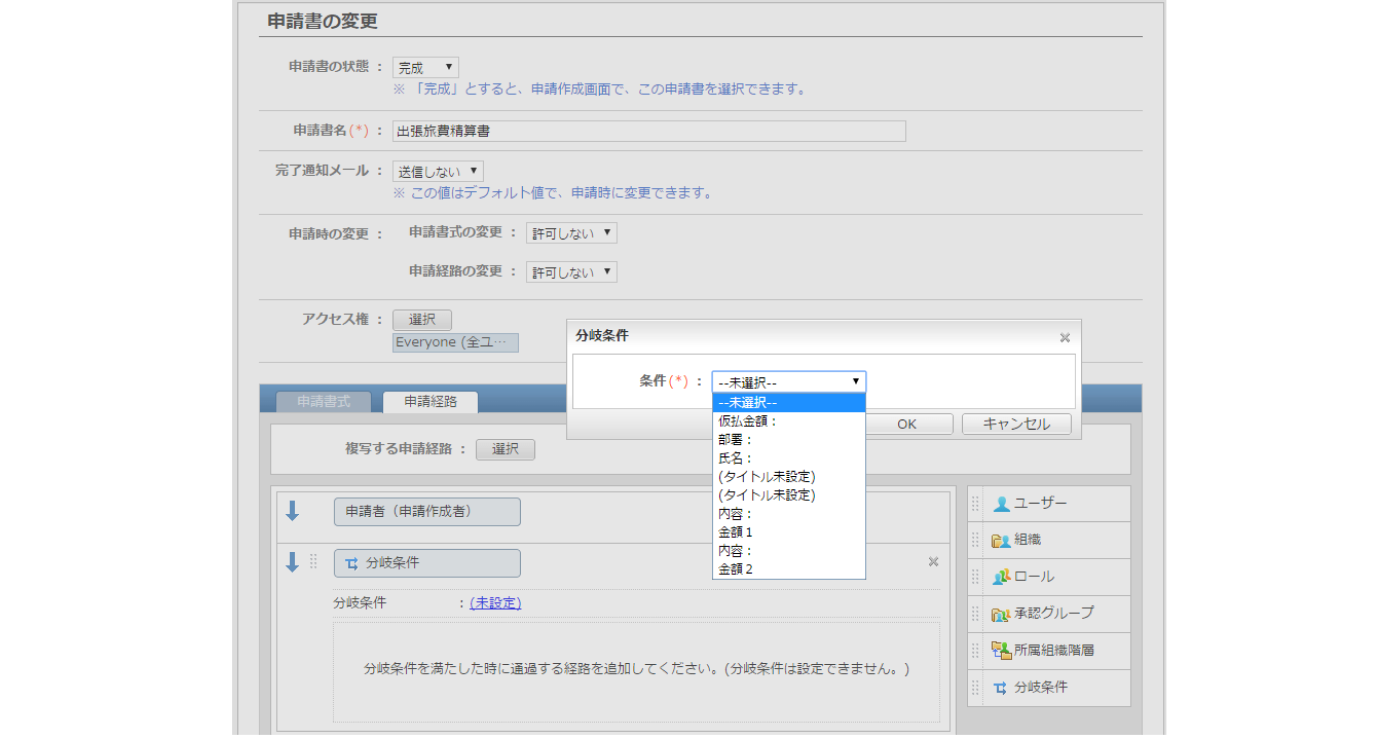Click the 所属組織階層 hierarchy icon
Image resolution: width=1400 pixels, height=736 pixels.
(1001, 651)
